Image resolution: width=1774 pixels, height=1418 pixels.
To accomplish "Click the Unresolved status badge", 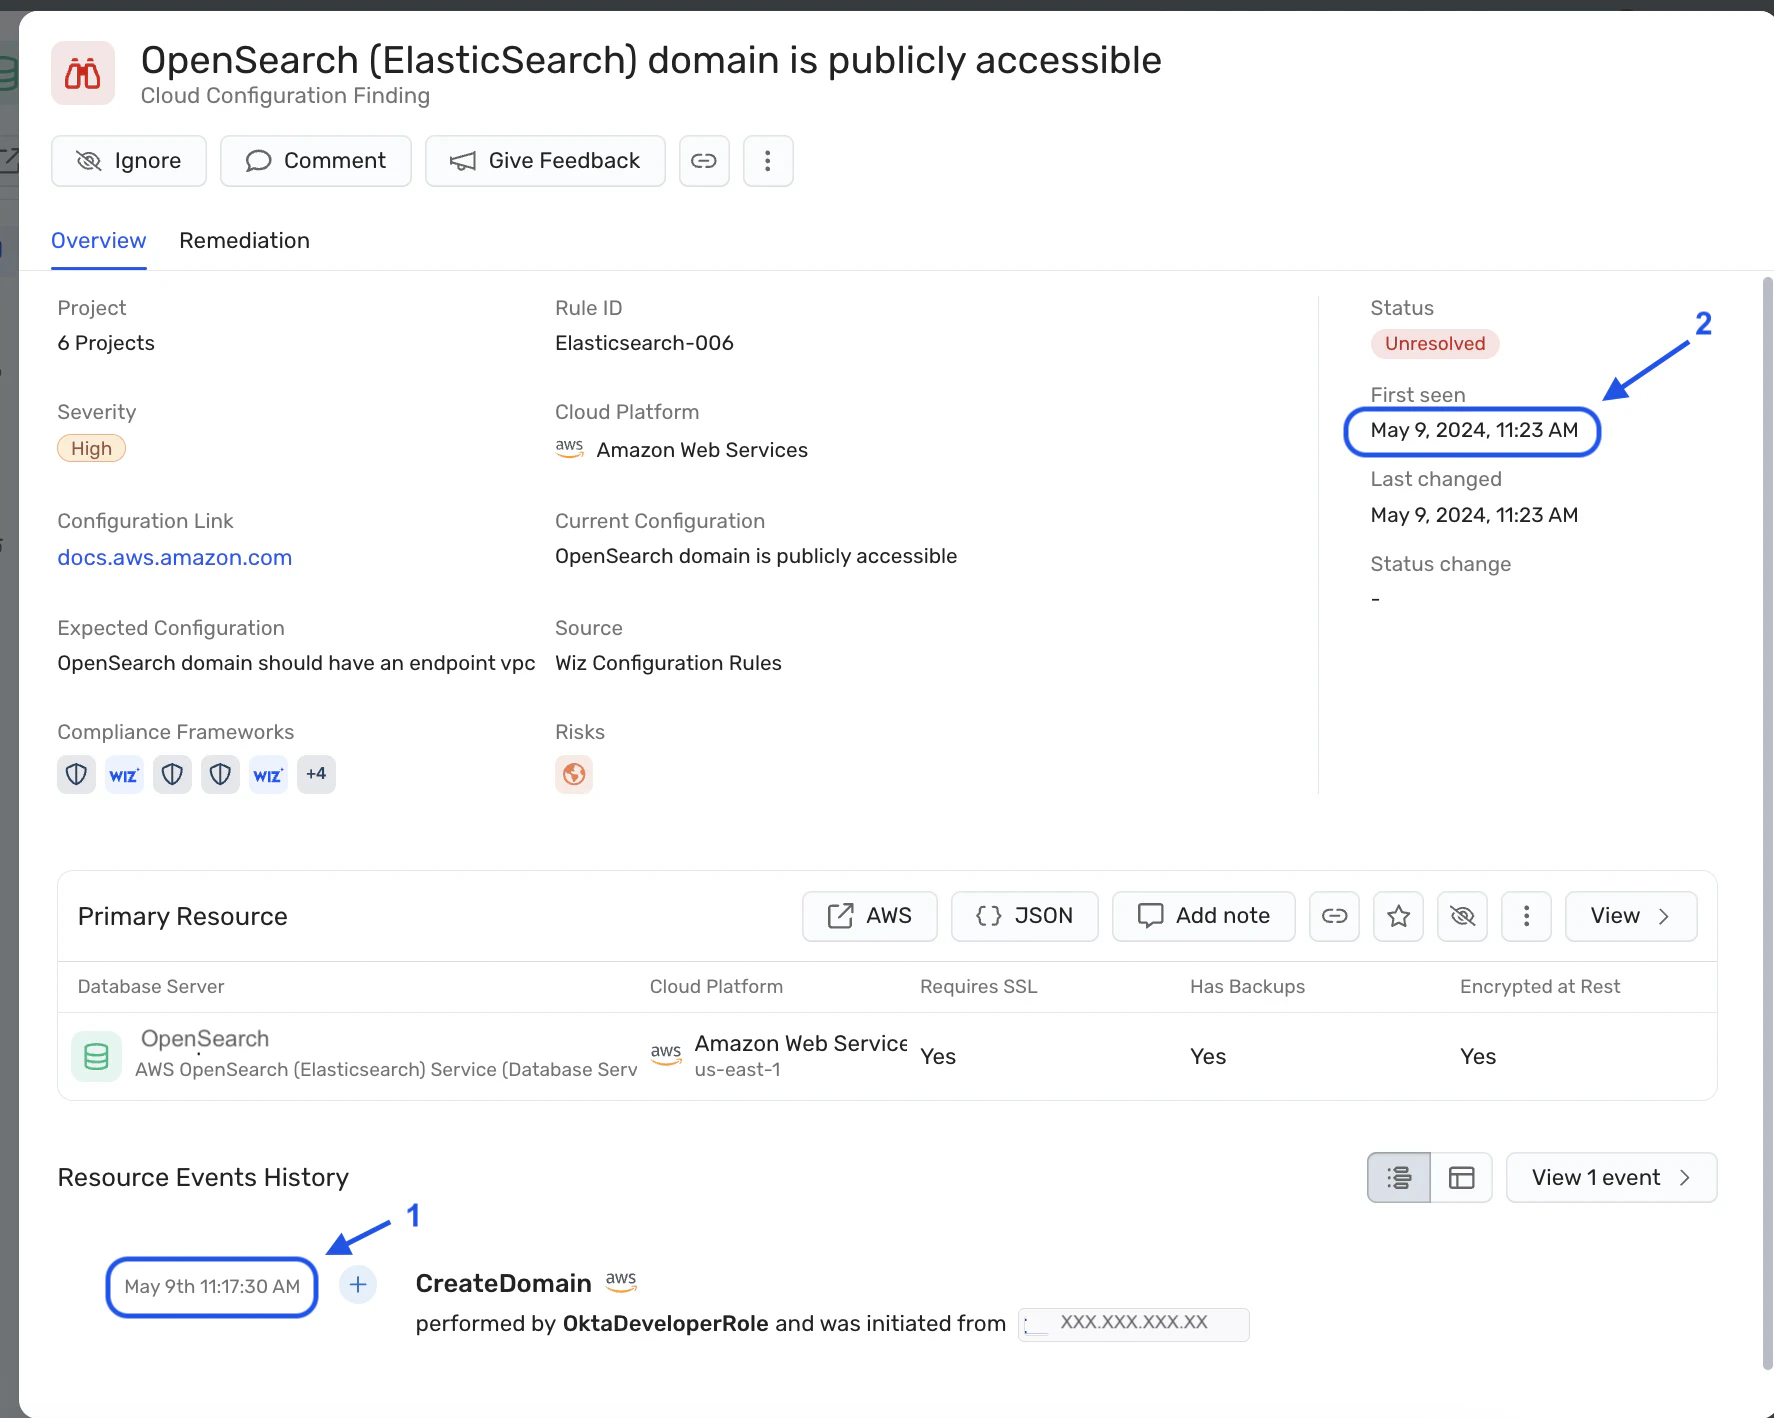I will point(1434,344).
